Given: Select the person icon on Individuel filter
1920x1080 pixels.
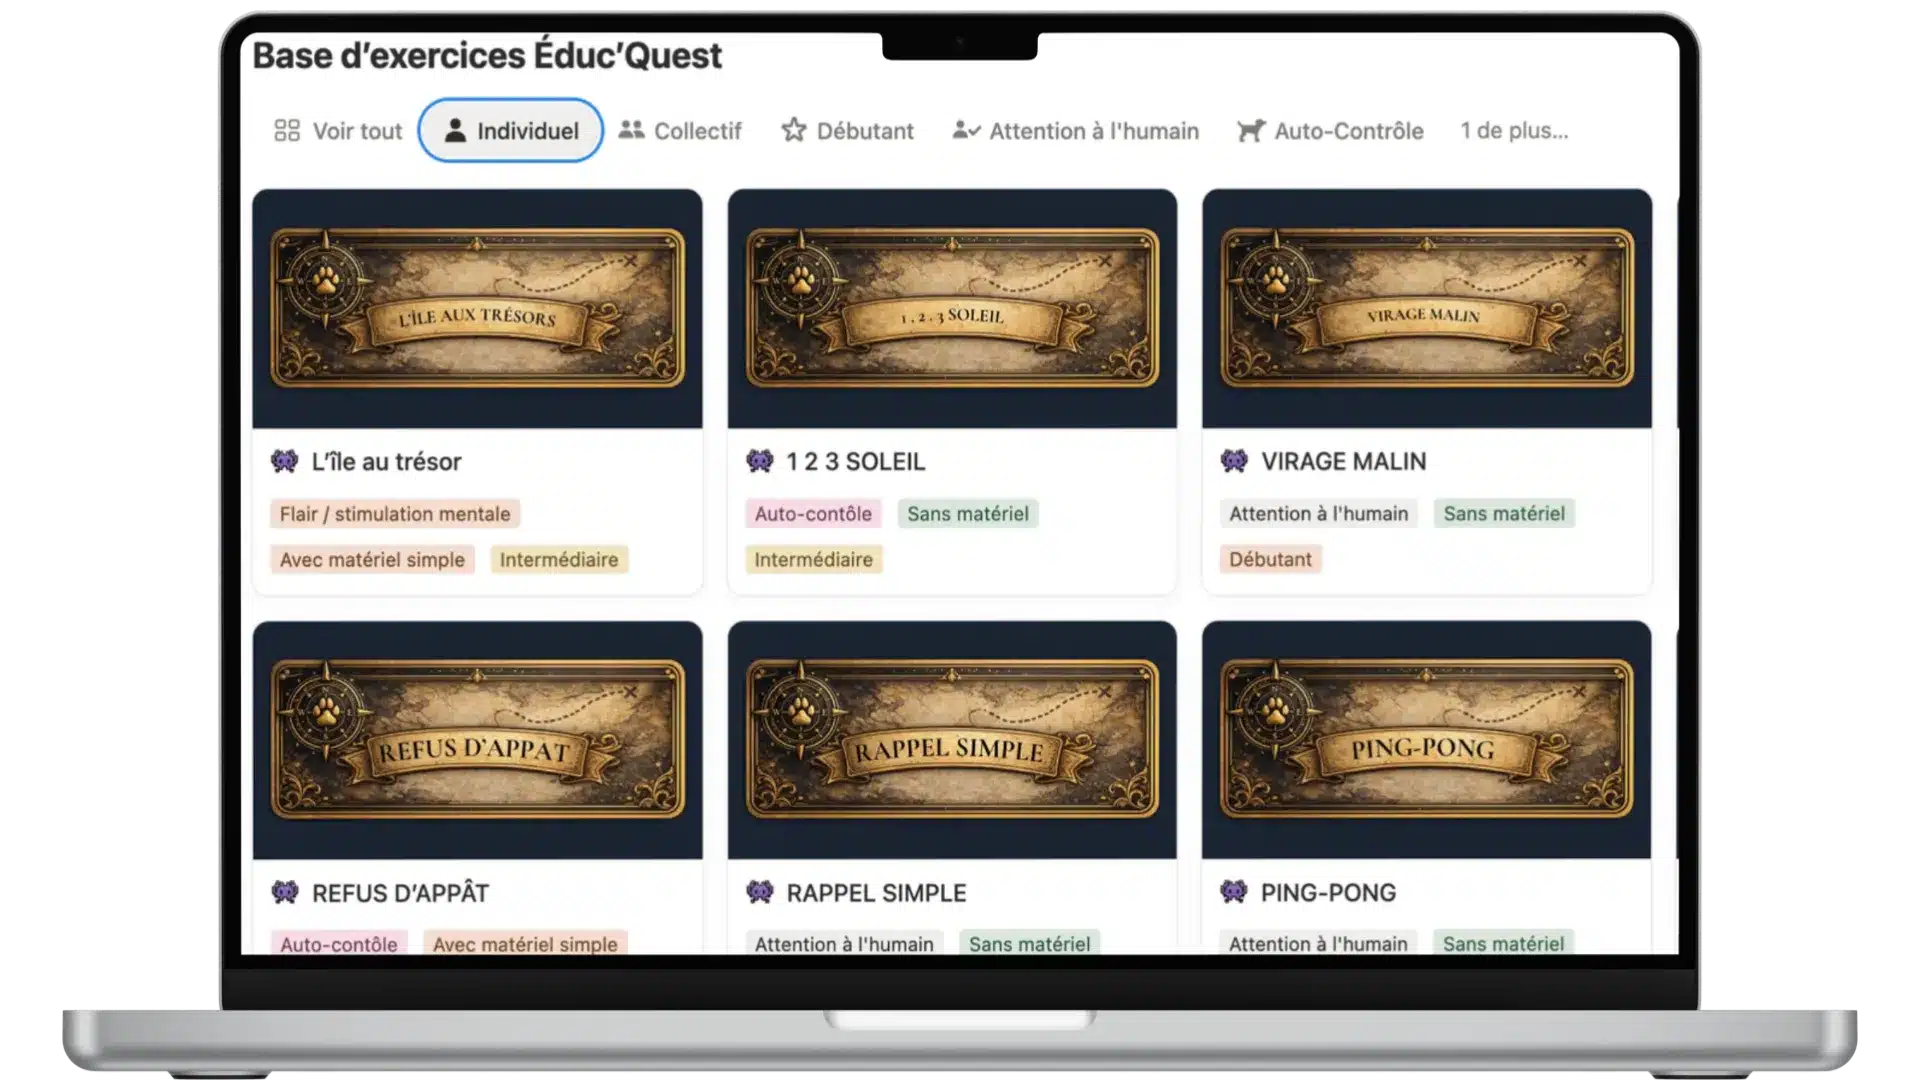Looking at the screenshot, I should (456, 129).
